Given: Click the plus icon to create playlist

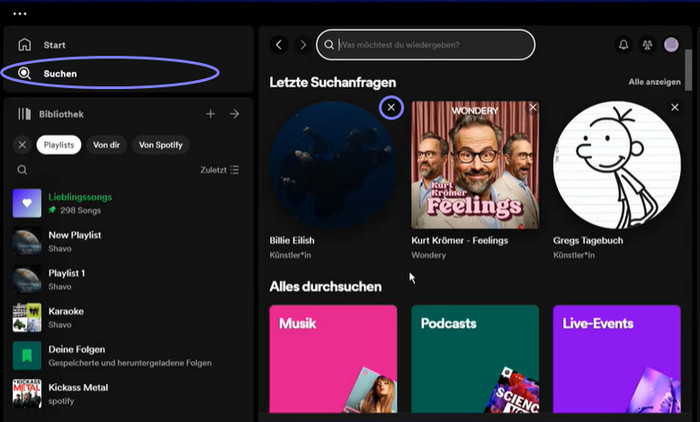Looking at the screenshot, I should pyautogui.click(x=210, y=114).
